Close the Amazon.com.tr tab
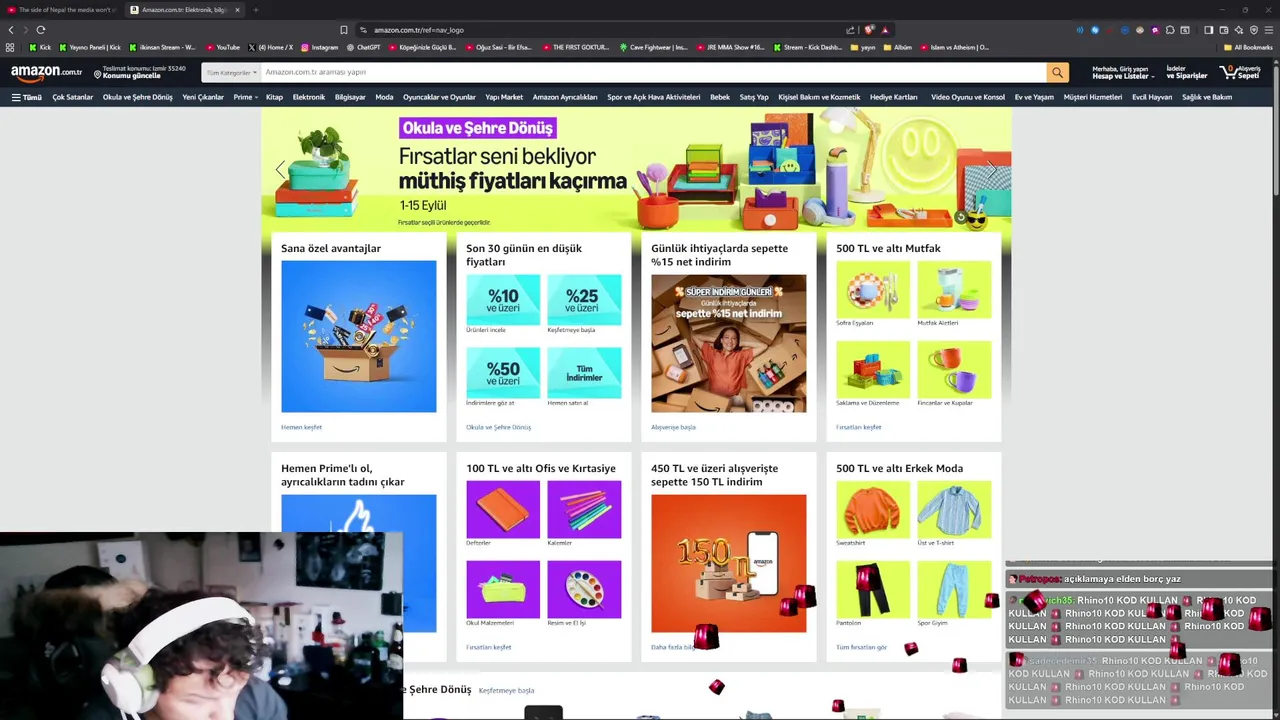The width and height of the screenshot is (1280, 720). [237, 10]
